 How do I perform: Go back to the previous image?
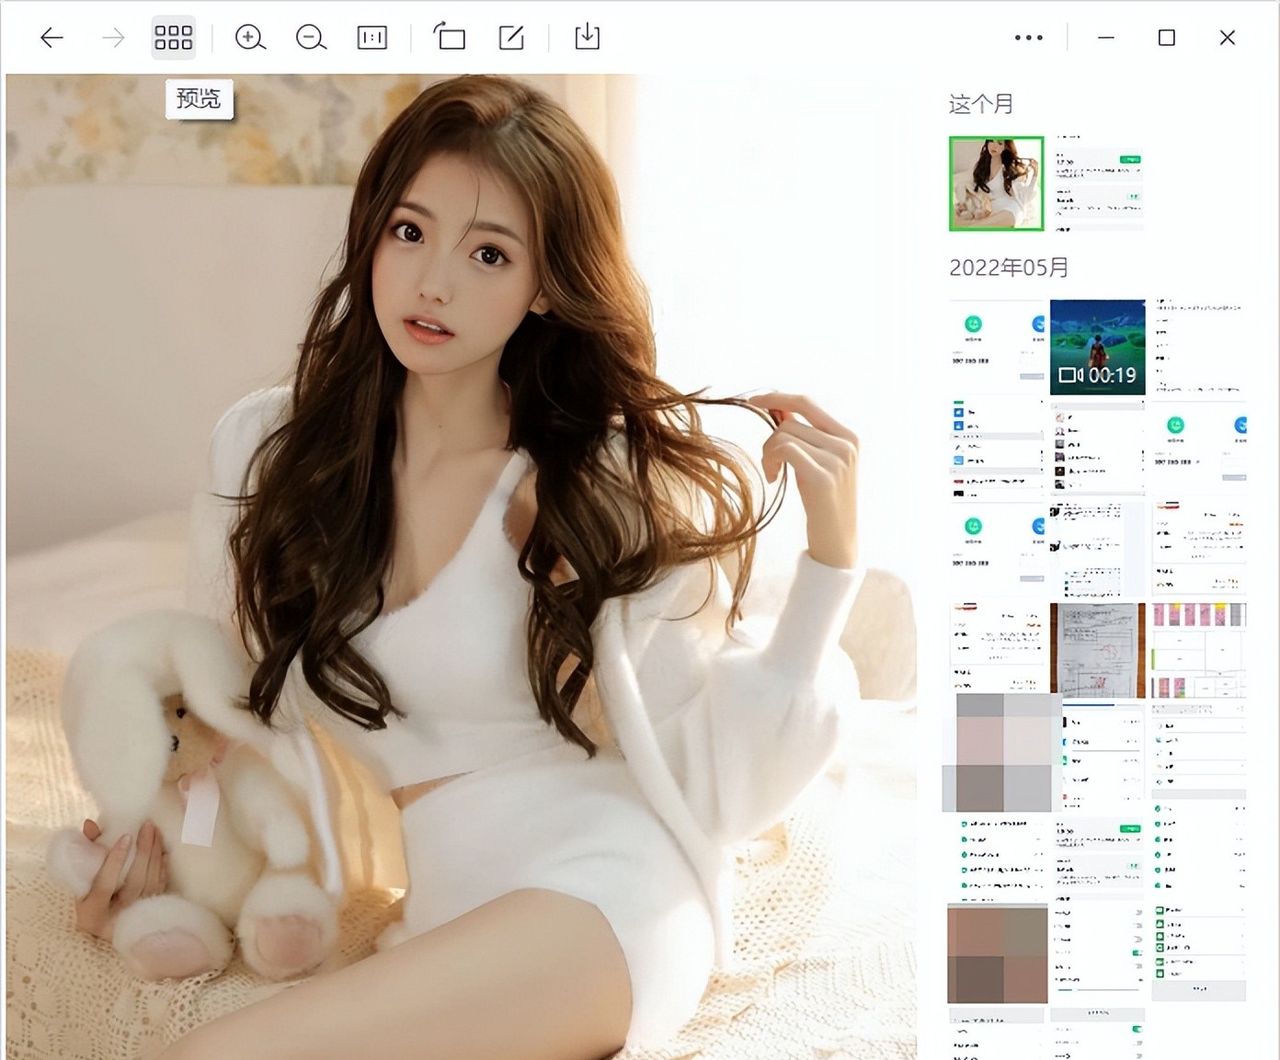(52, 38)
